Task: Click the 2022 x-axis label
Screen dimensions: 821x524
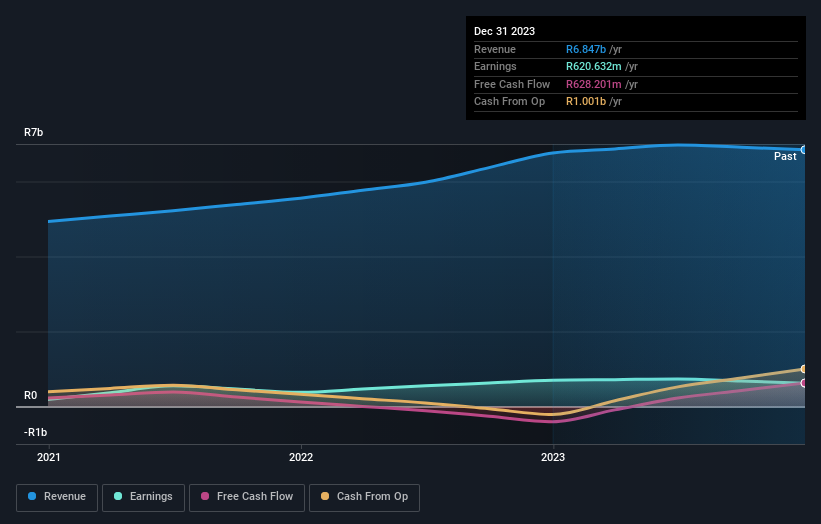Action: 301,457
